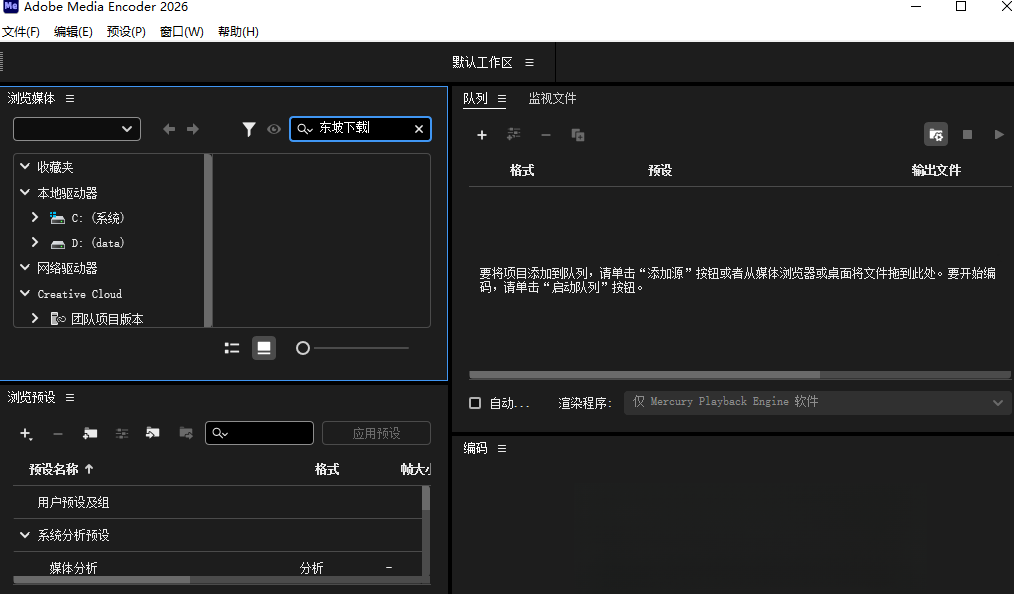This screenshot has height=594, width=1014.
Task: Clear the 东坡下载 search text with X
Action: click(x=419, y=129)
